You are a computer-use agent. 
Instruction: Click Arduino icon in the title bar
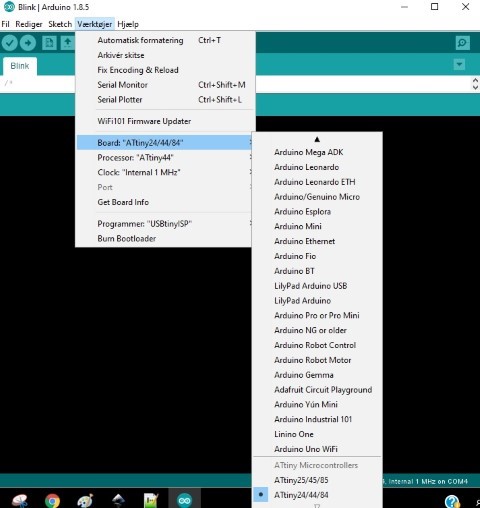coord(9,7)
